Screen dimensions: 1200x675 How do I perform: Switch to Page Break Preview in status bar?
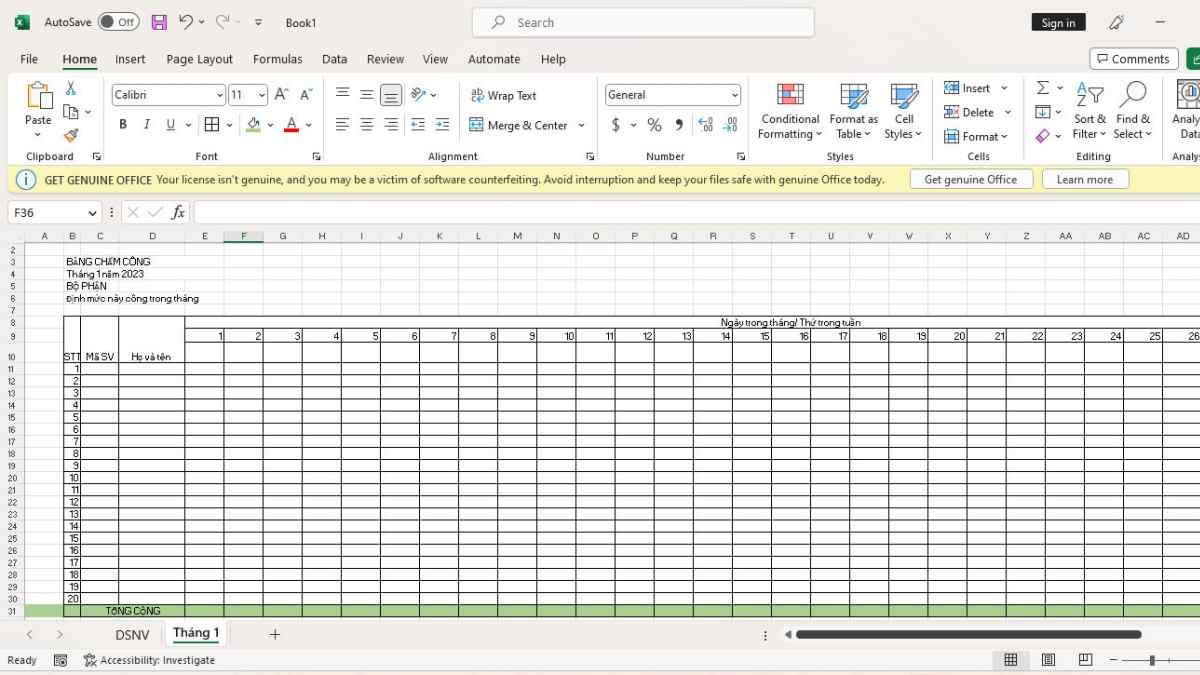(x=1085, y=660)
